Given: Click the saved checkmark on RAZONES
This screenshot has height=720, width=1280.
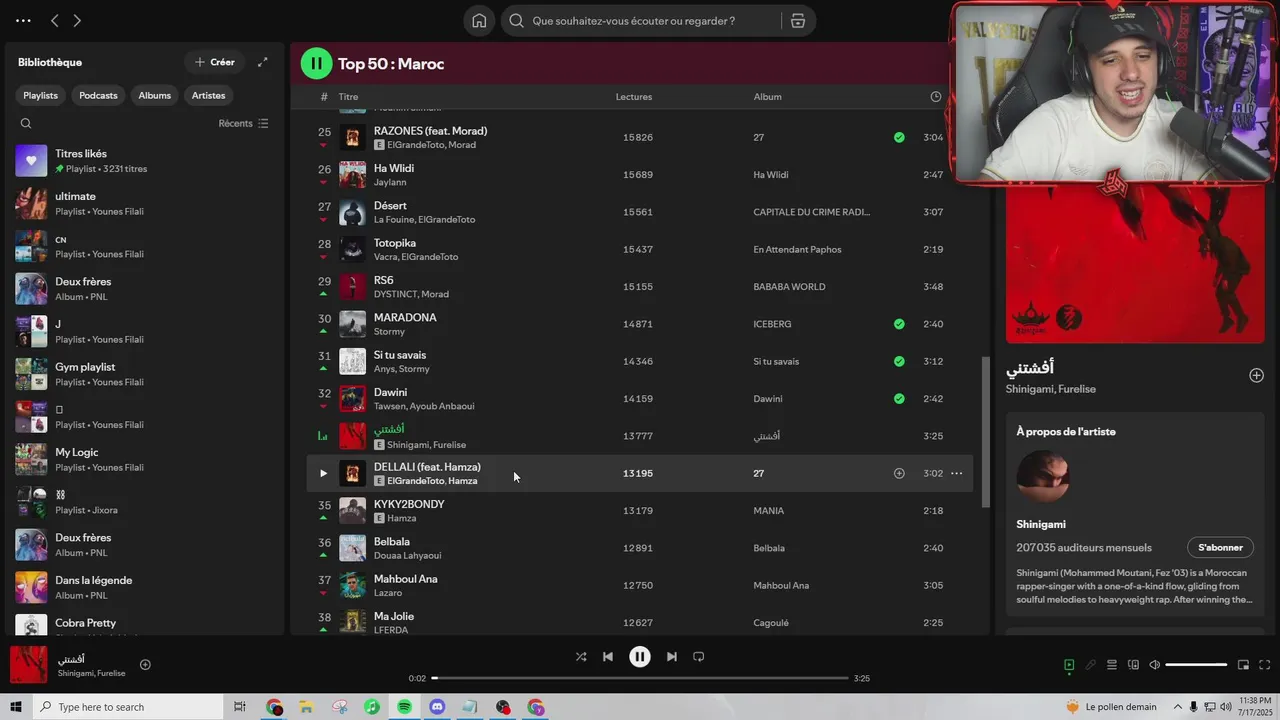Looking at the screenshot, I should 899,137.
